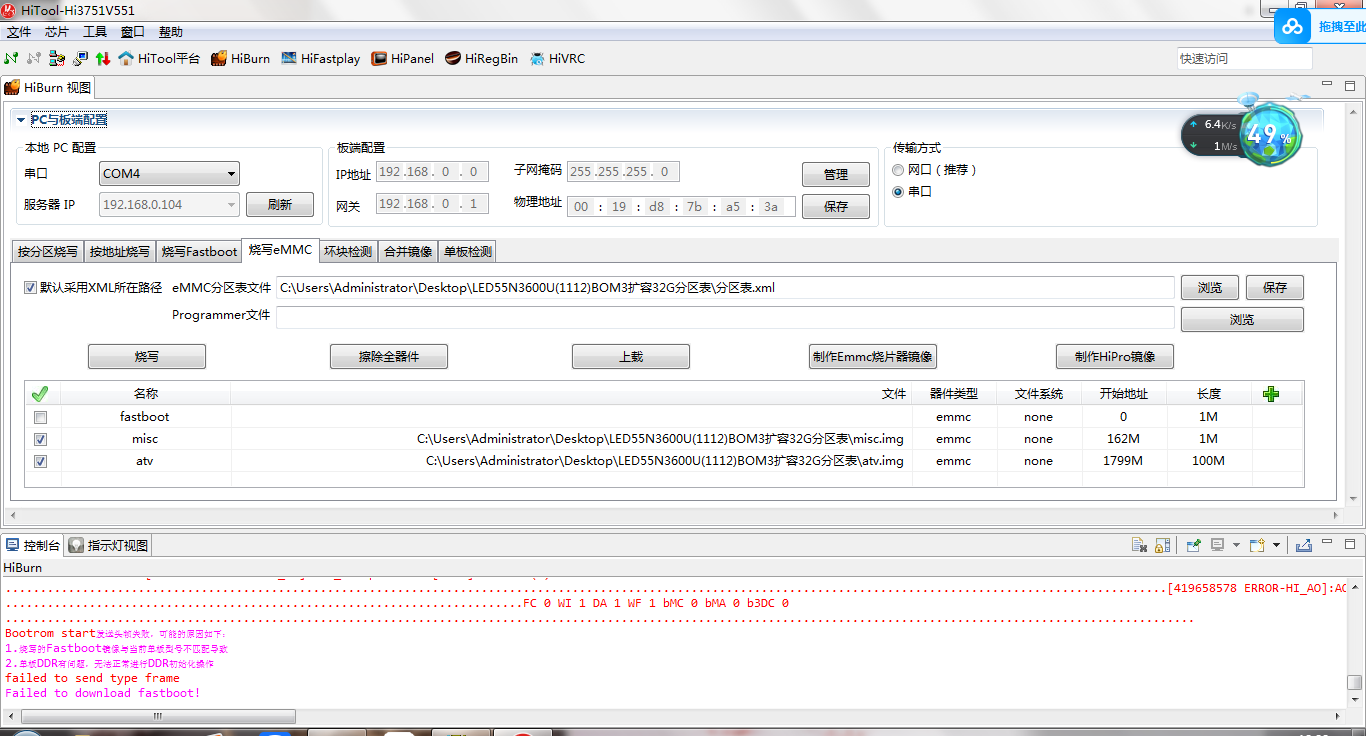The height and width of the screenshot is (736, 1366).
Task: Open the 工具 menu
Action: [x=95, y=32]
